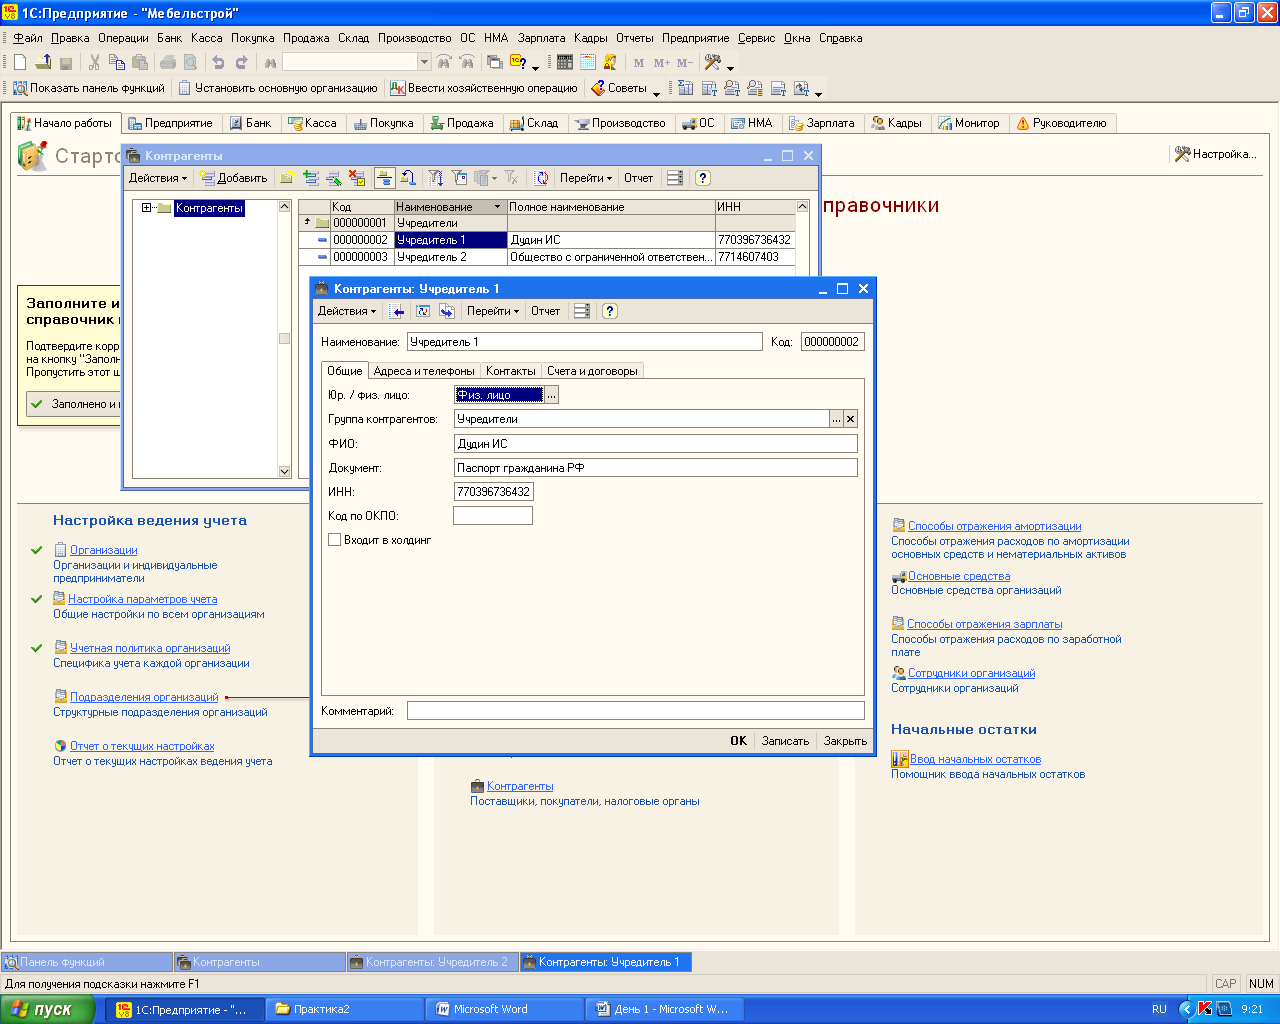Open the calendar icon in main toolbar
This screenshot has width=1280, height=1024.
587,62
